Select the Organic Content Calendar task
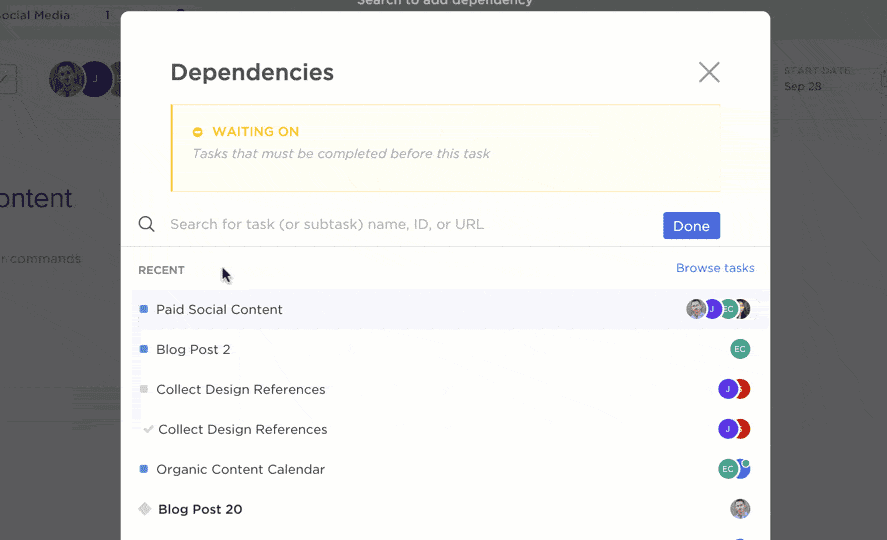Image resolution: width=887 pixels, height=540 pixels. [450, 469]
